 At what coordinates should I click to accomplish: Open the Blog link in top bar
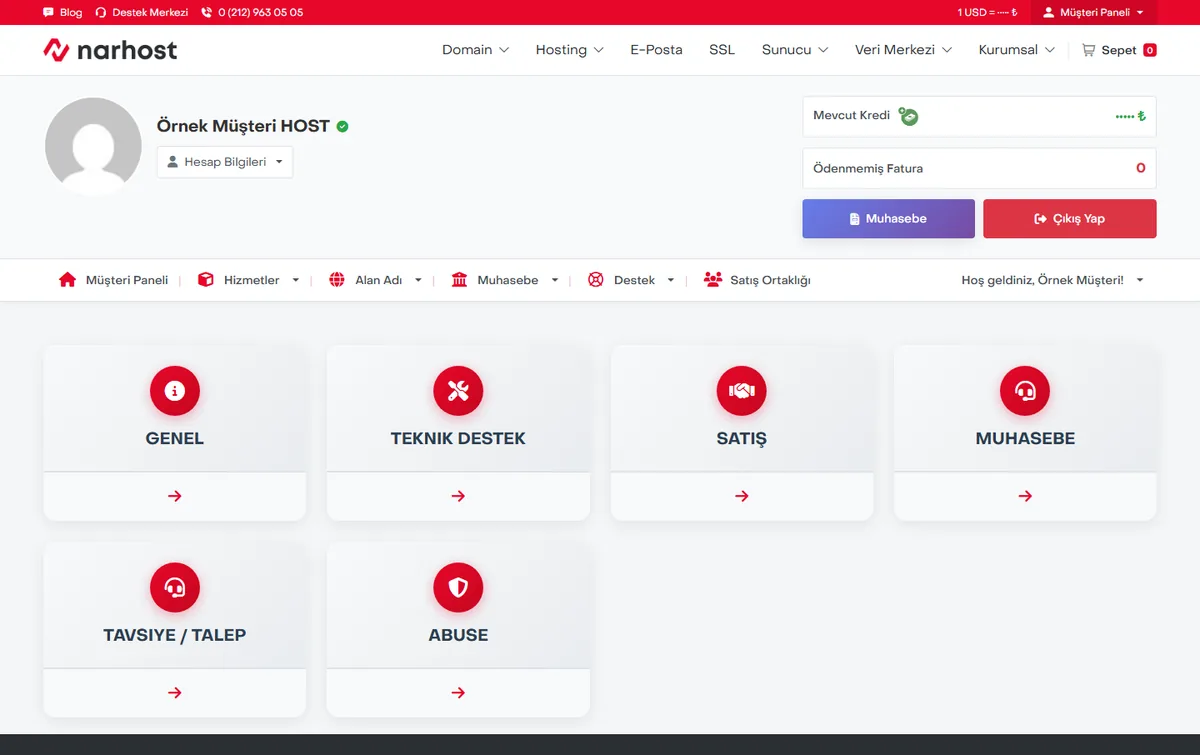point(62,13)
